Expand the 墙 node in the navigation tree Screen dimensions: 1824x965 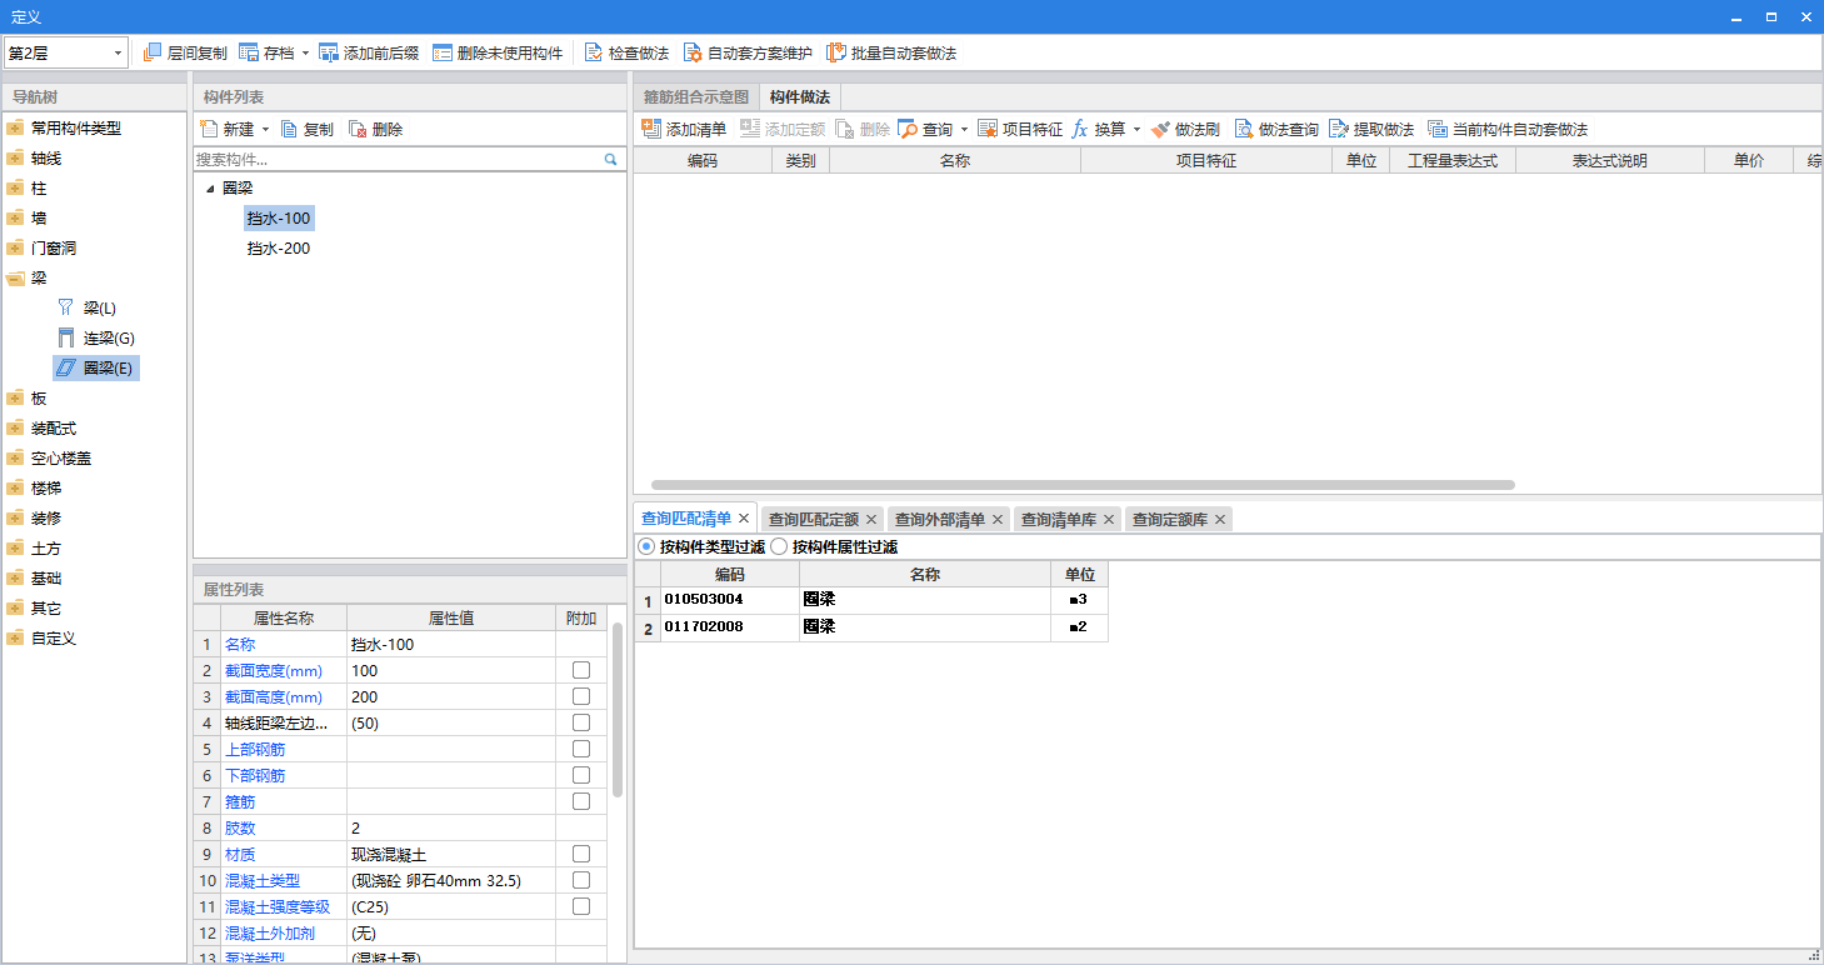[x=15, y=218]
